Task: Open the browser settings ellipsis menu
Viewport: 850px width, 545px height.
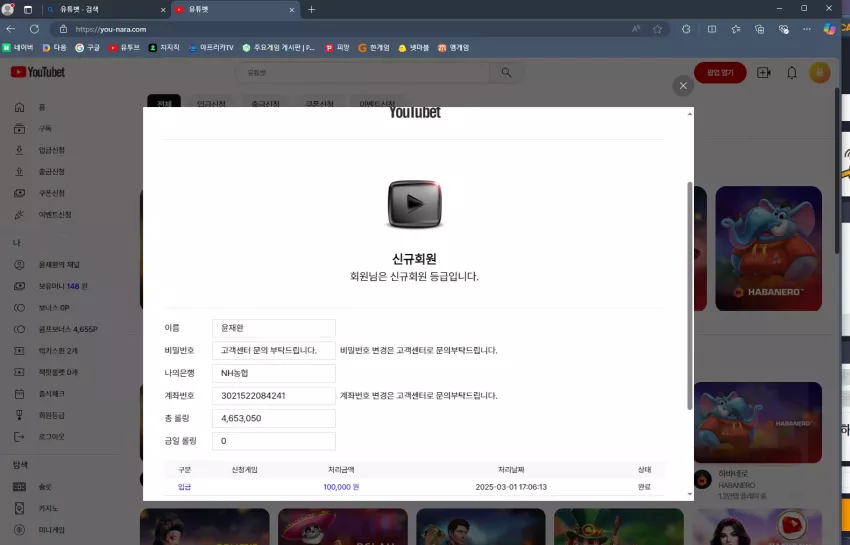Action: pyautogui.click(x=807, y=29)
